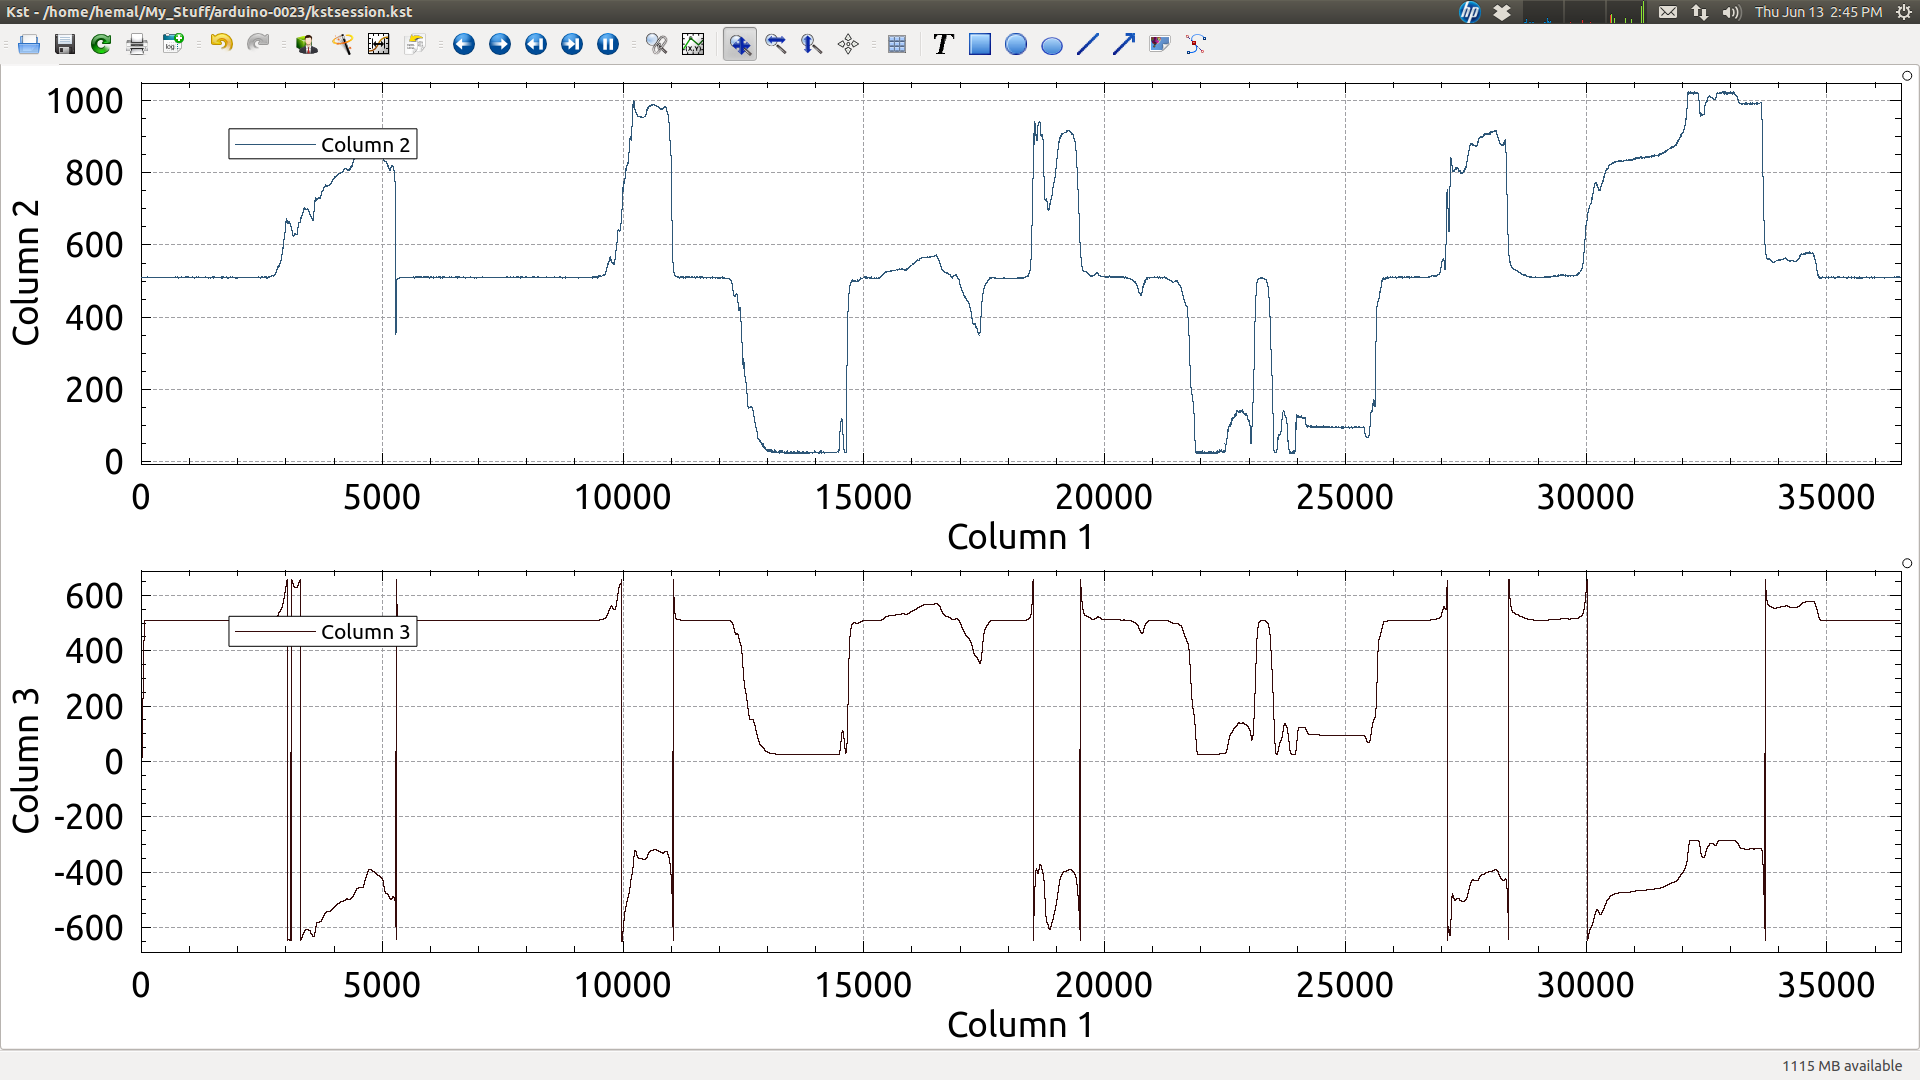Click the Column 2 legend box
1920x1080 pixels.
click(x=323, y=144)
